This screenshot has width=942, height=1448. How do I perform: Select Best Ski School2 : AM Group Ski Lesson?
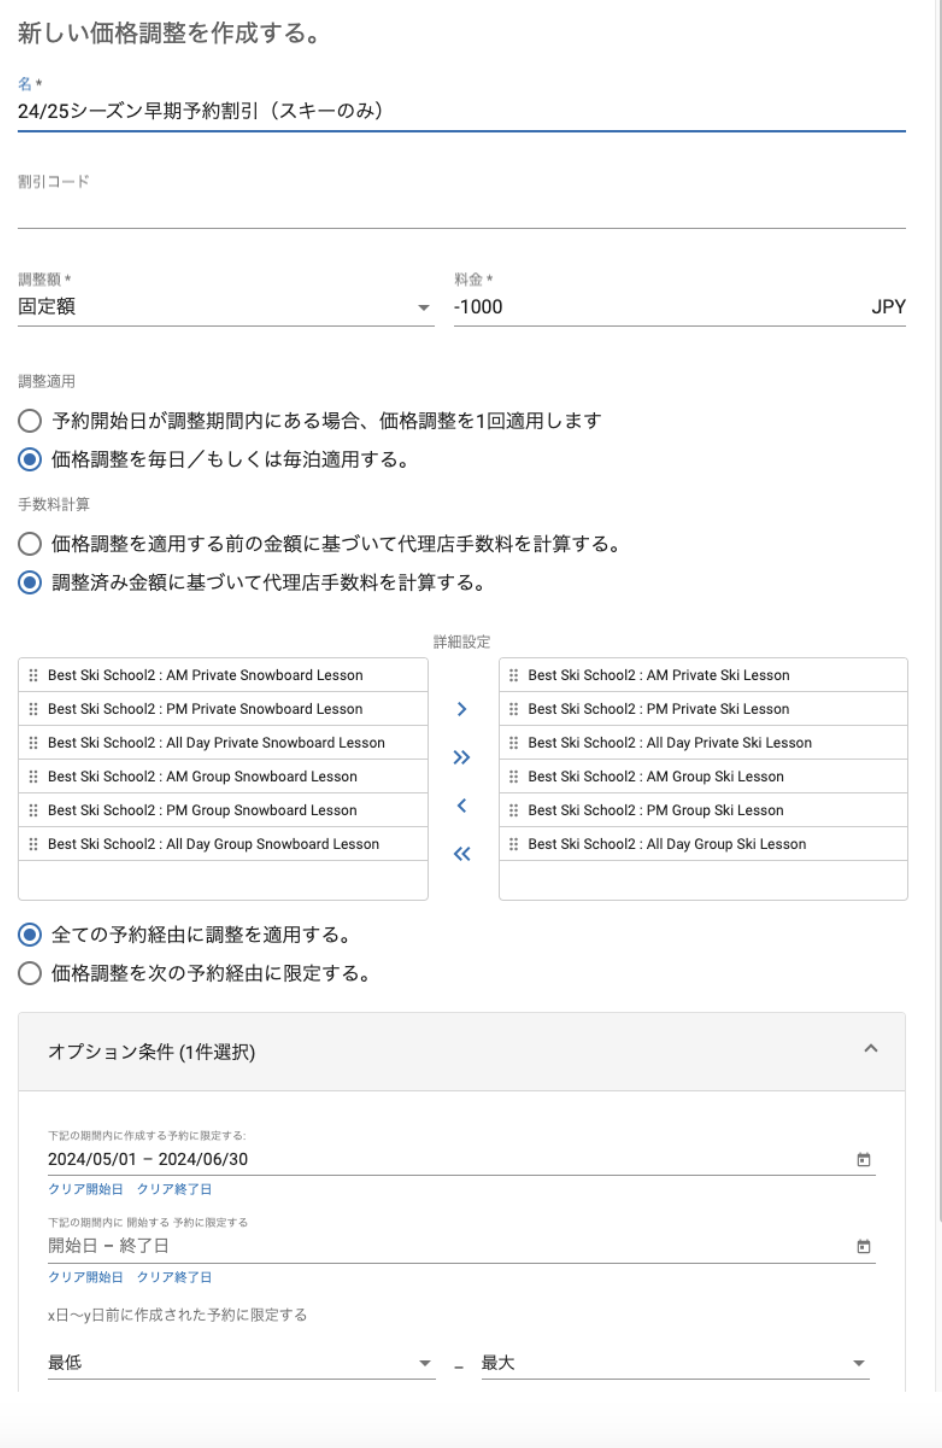[703, 776]
